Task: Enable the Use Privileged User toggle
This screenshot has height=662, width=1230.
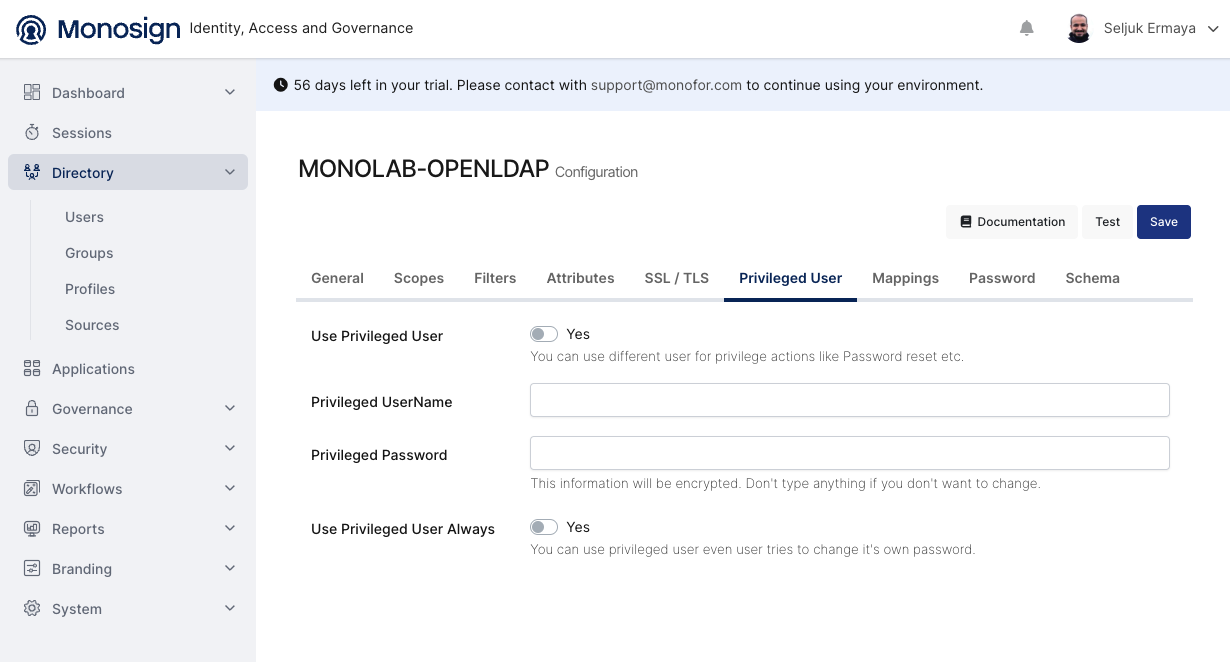Action: click(544, 335)
